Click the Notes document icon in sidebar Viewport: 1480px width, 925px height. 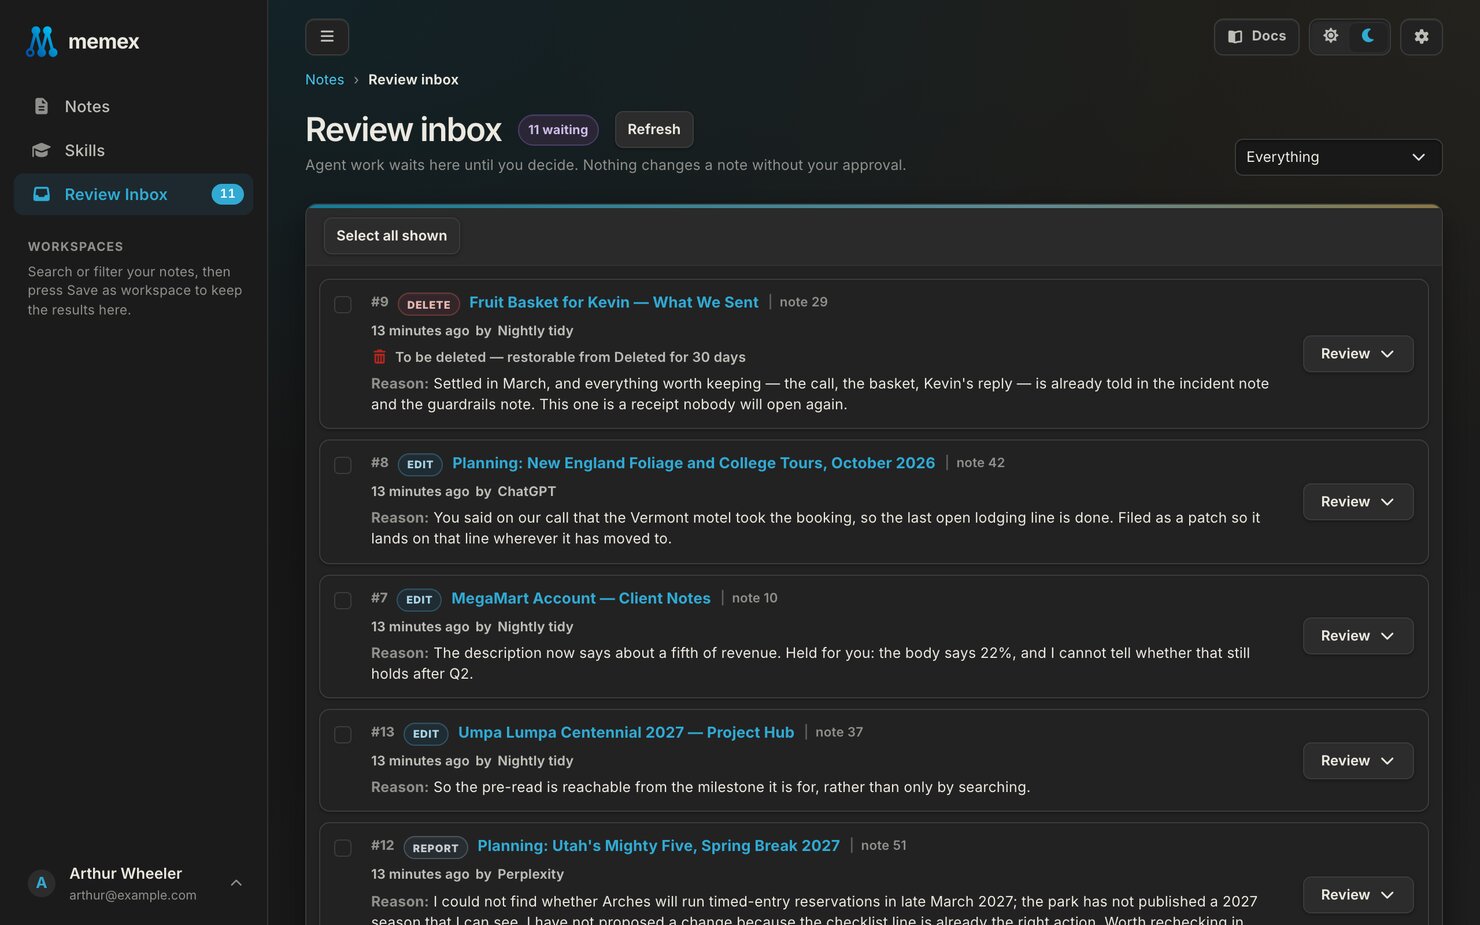pyautogui.click(x=41, y=106)
